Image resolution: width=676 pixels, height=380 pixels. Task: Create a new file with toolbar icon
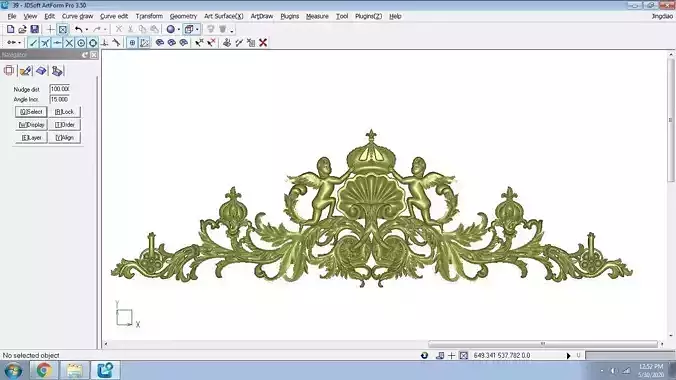coord(10,29)
